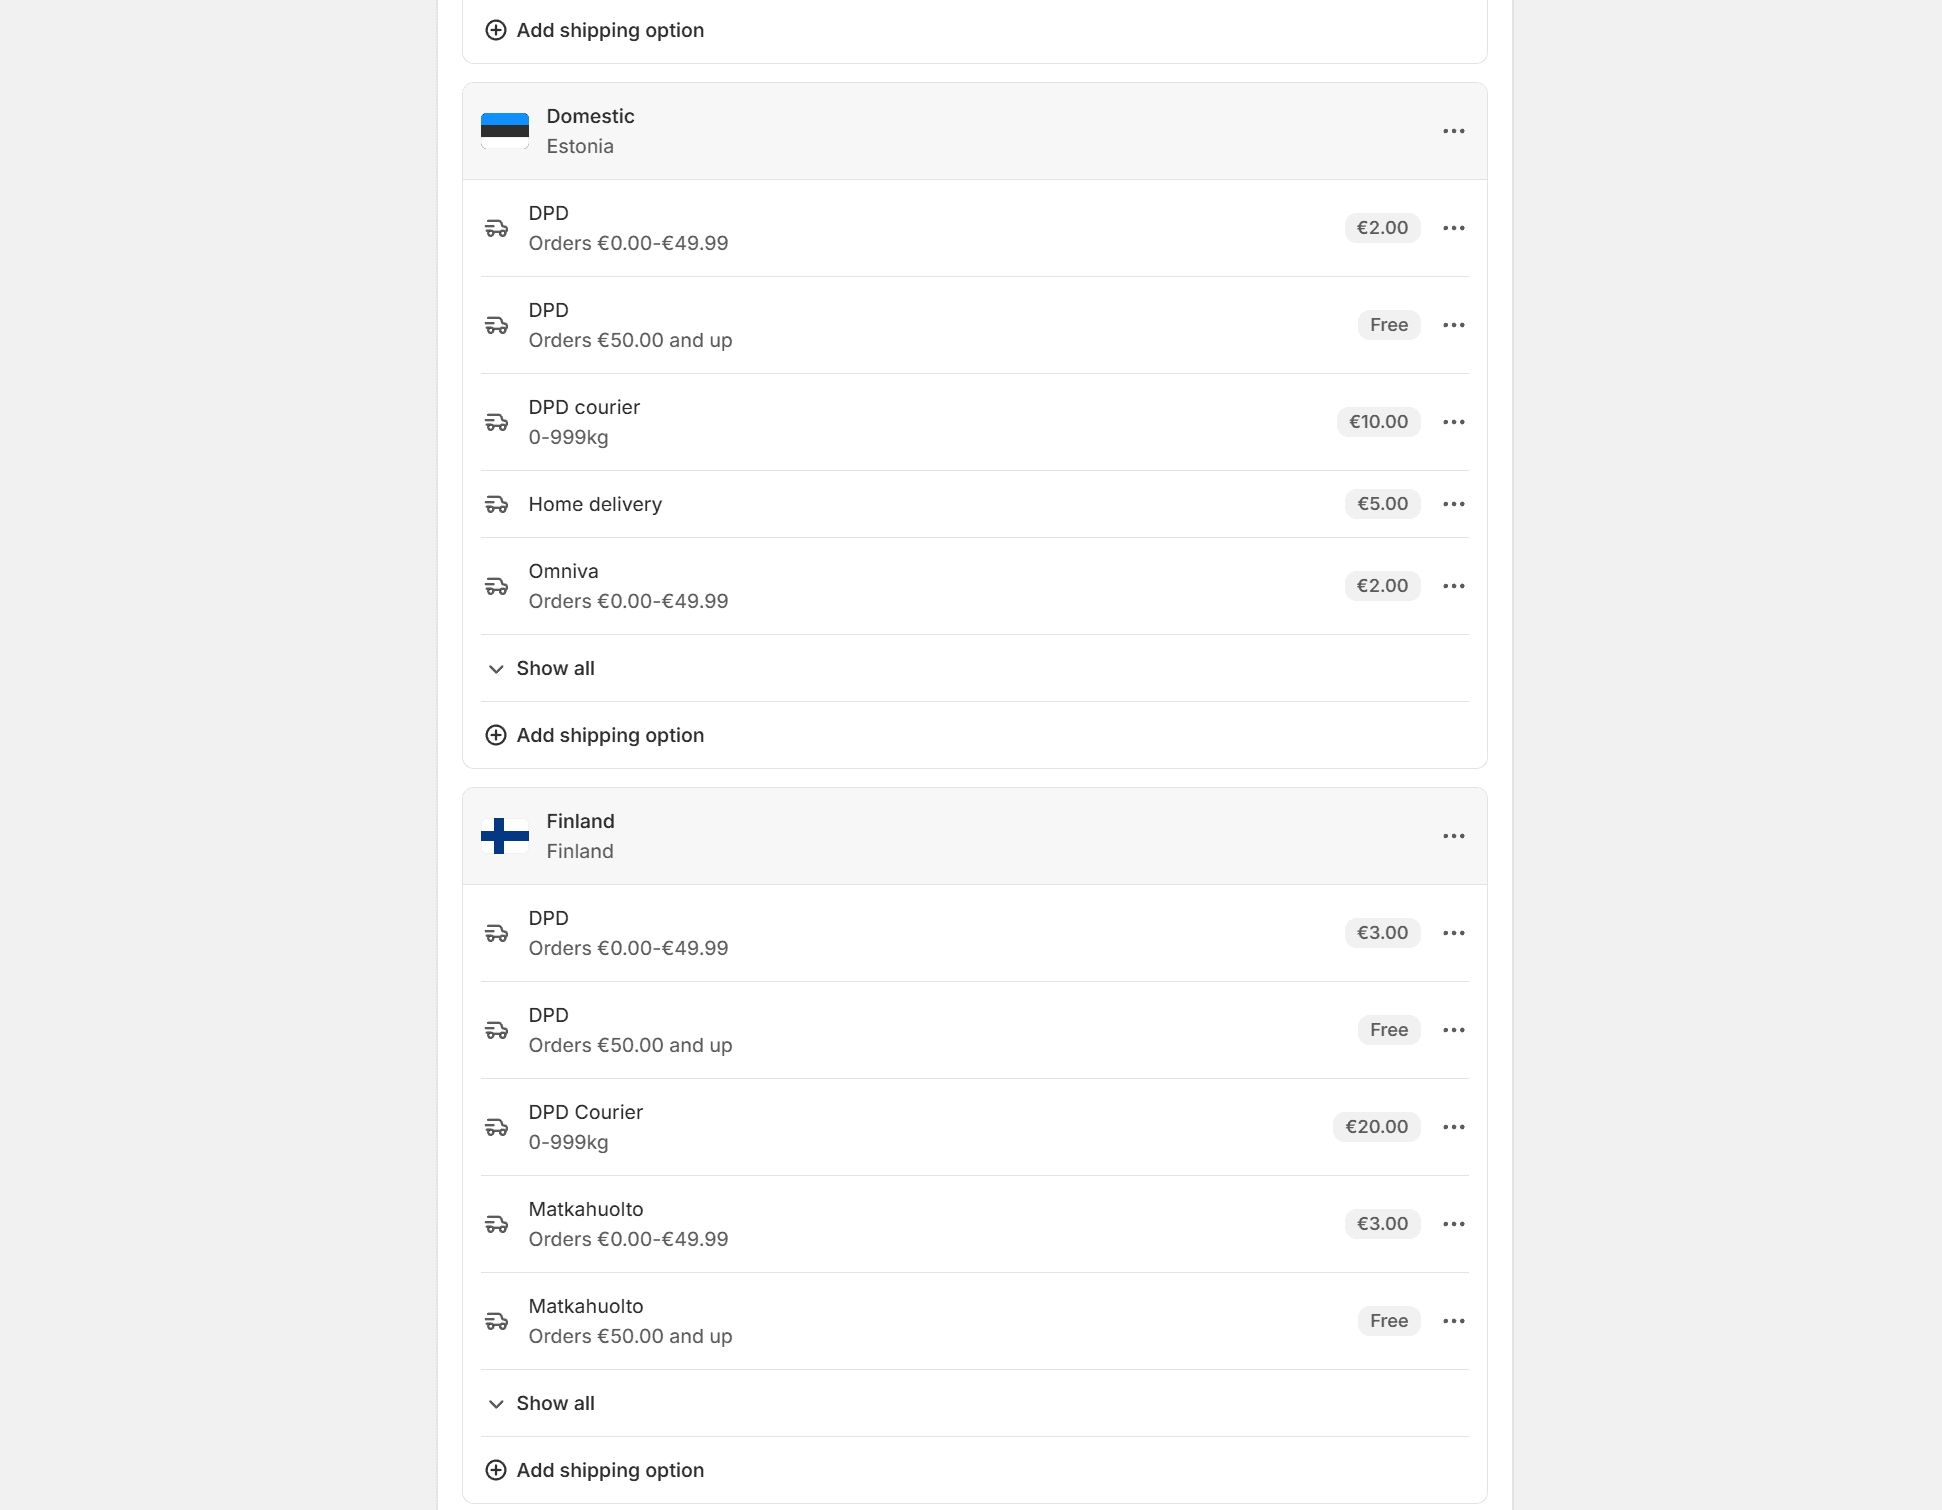1942x1510 pixels.
Task: Open actions for Omniva €2.00 rate
Action: 1453,586
